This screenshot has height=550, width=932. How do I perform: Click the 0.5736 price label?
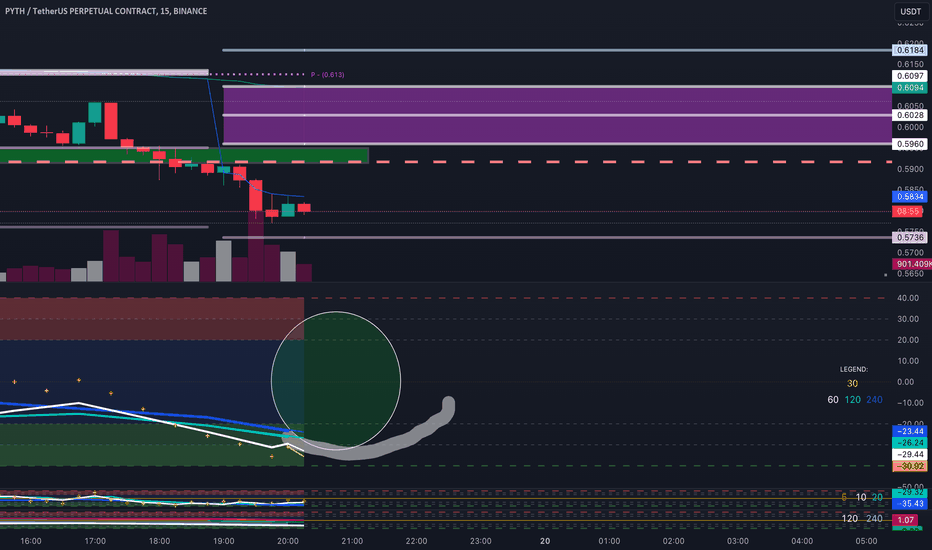tap(910, 237)
